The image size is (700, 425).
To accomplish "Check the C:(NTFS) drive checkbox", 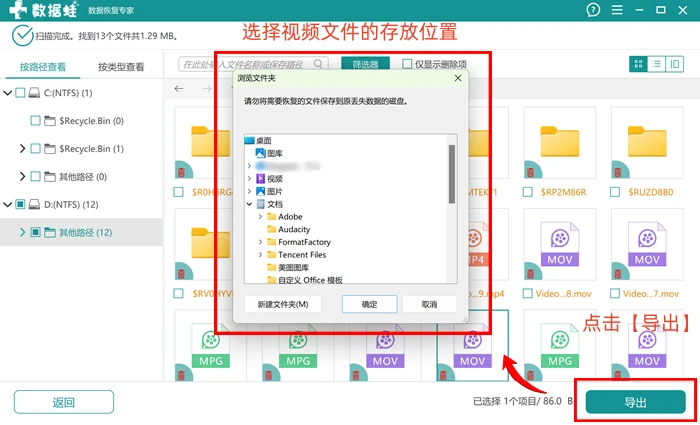I will click(20, 93).
